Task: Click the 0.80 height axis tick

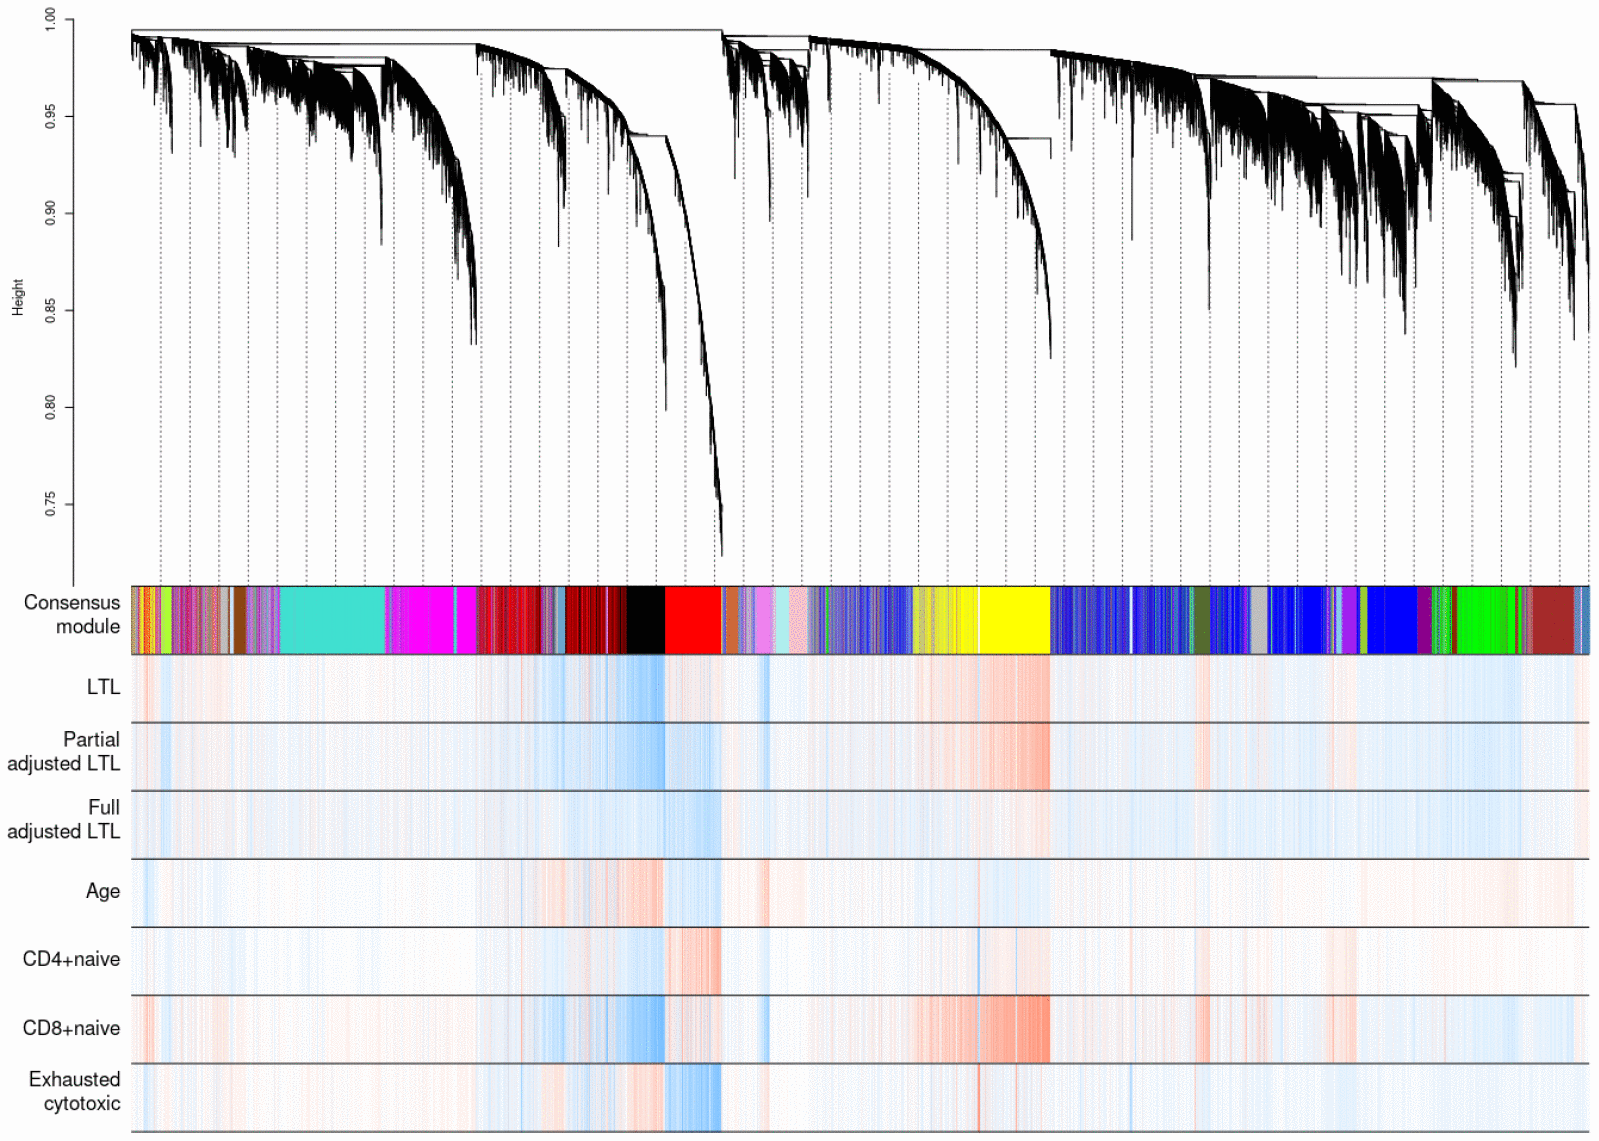Action: point(50,407)
